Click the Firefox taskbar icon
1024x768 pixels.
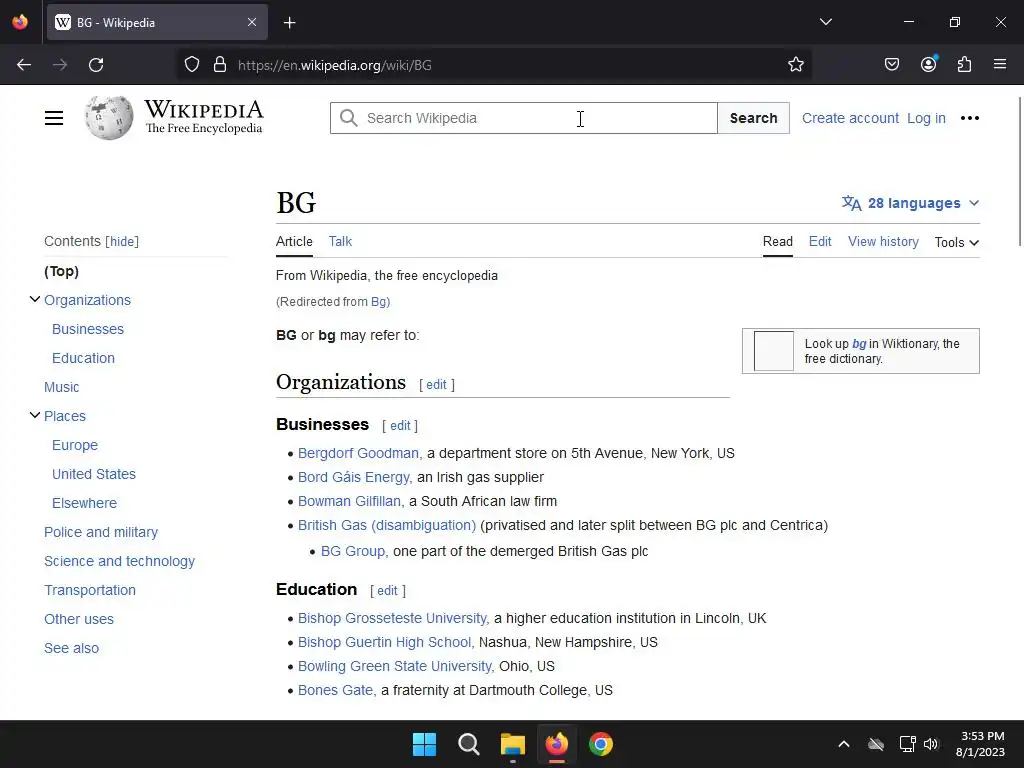tap(556, 744)
